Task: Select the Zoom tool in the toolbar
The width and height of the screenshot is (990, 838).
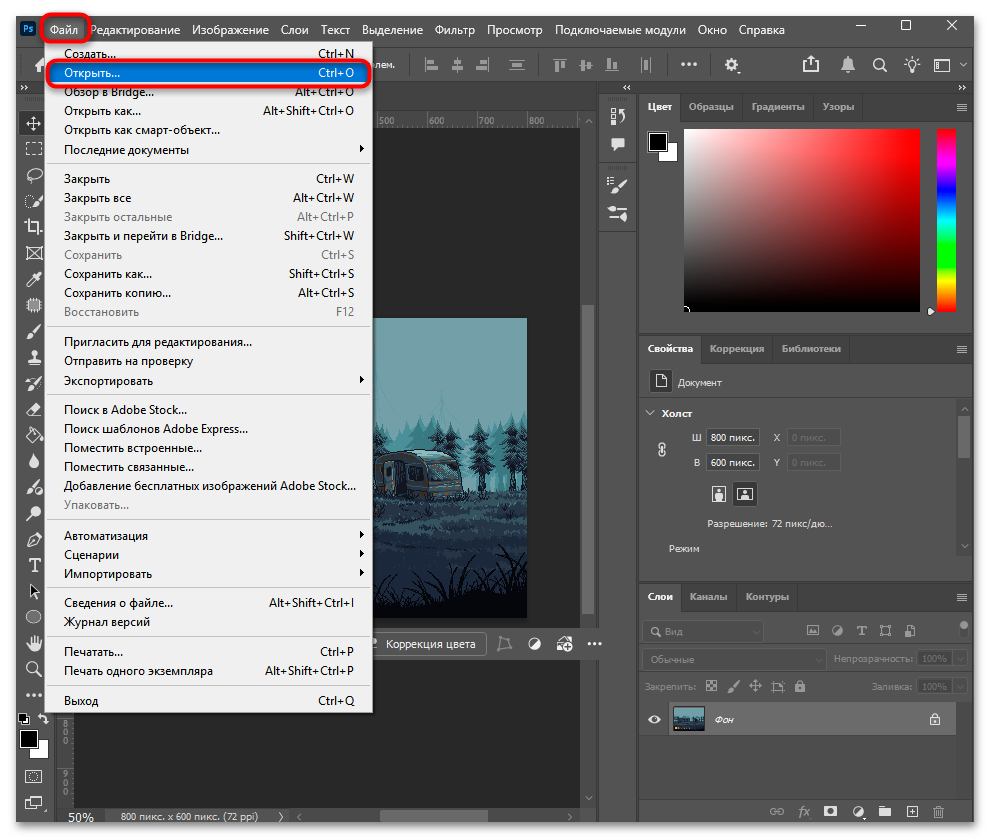Action: [33, 669]
